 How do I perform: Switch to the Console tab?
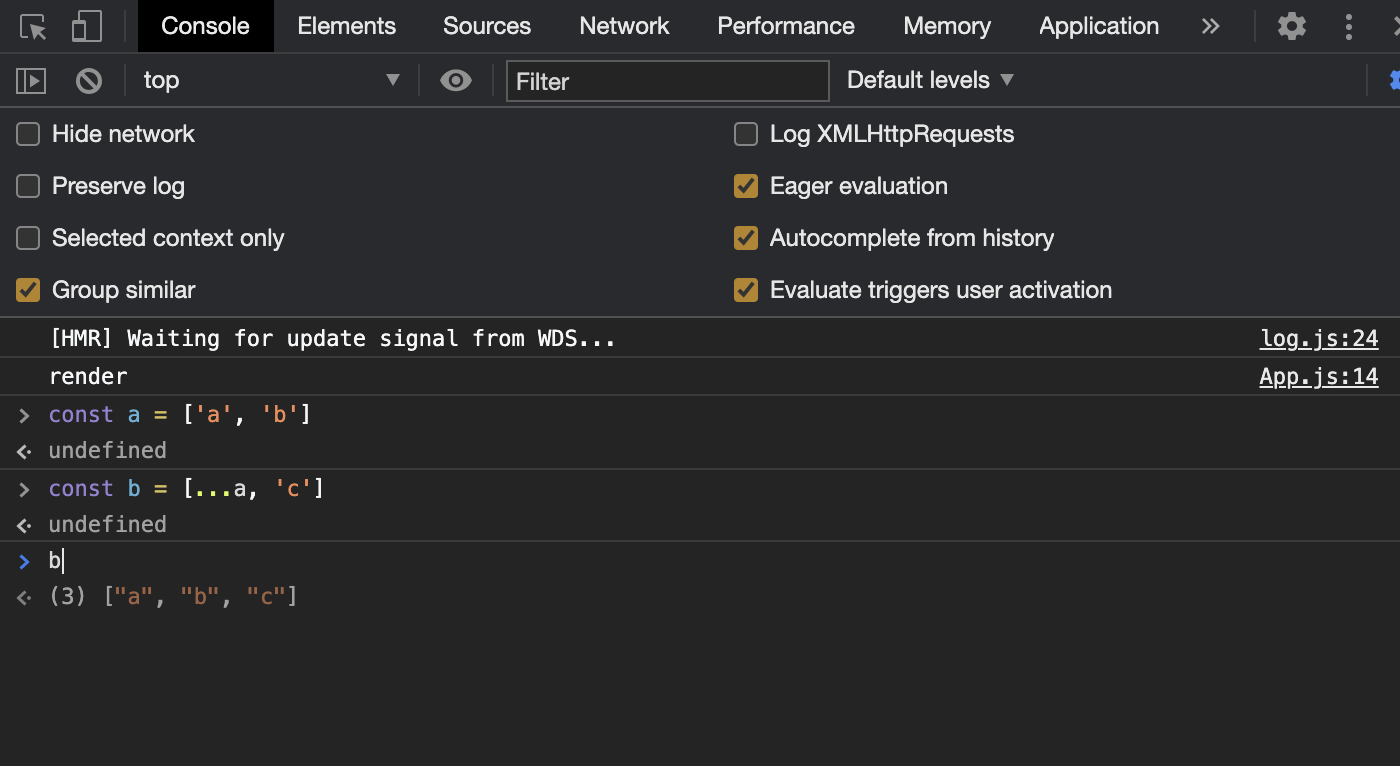click(205, 26)
